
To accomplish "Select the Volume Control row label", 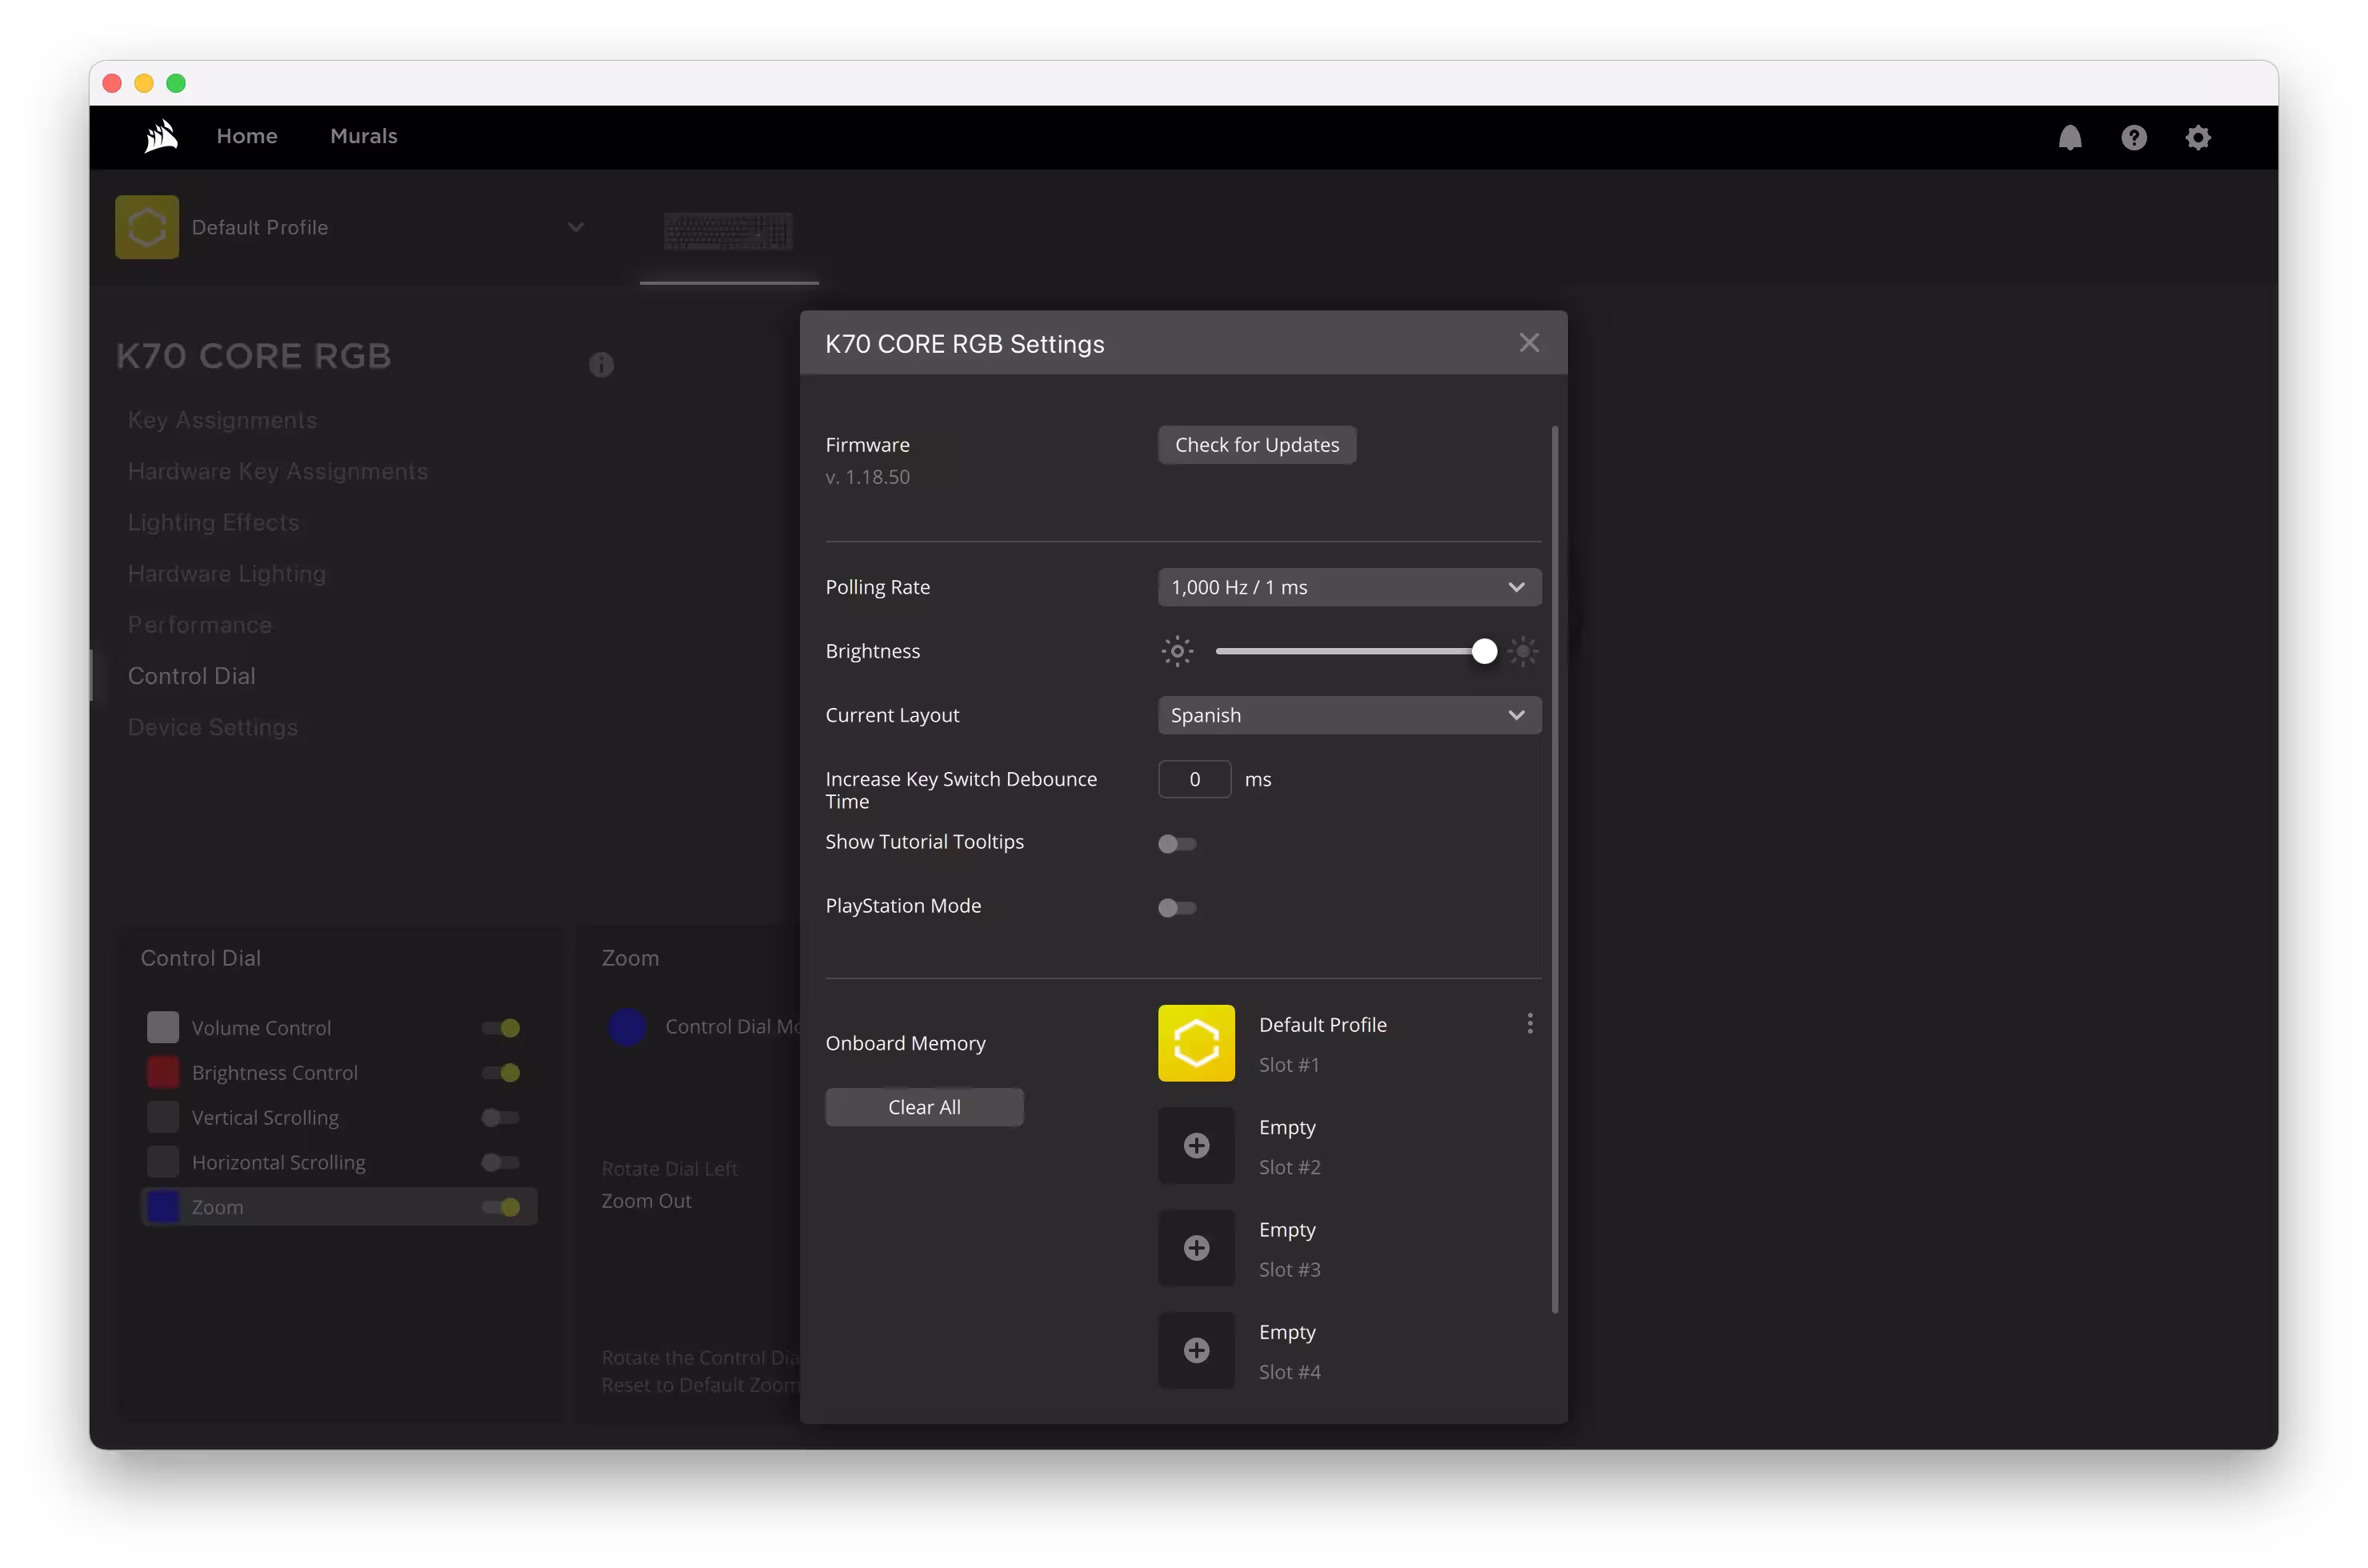I will (261, 1028).
